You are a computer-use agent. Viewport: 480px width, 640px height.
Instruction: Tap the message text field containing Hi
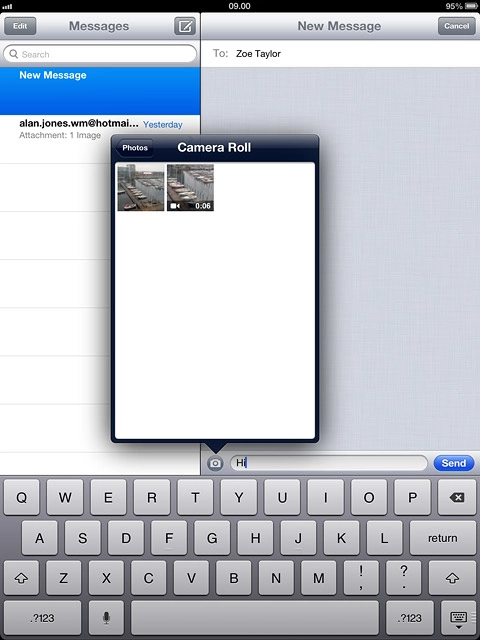point(329,463)
